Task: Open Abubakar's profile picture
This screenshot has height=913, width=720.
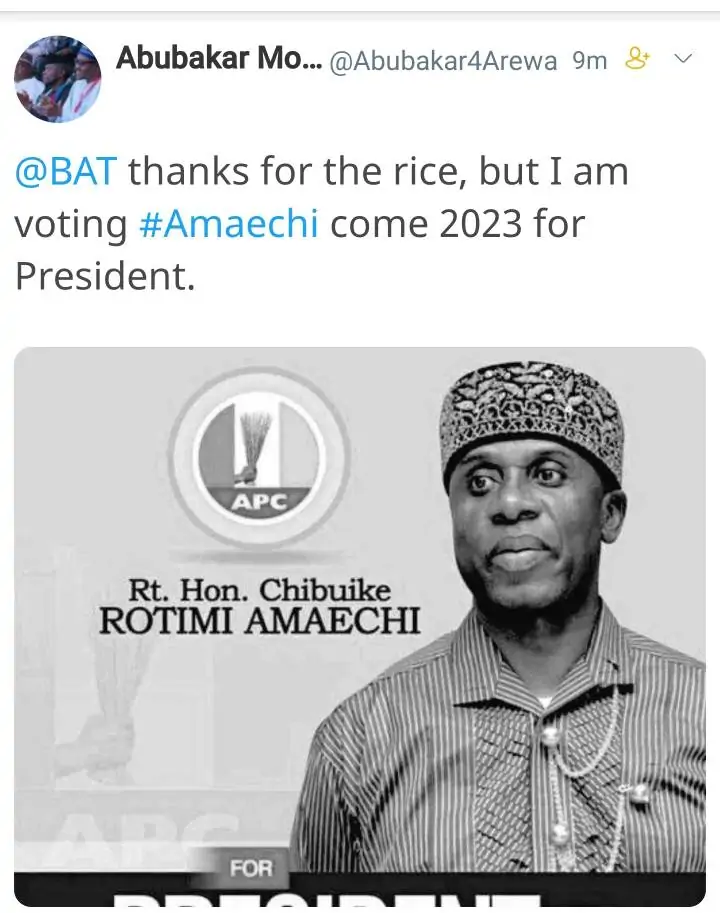Action: 58,80
